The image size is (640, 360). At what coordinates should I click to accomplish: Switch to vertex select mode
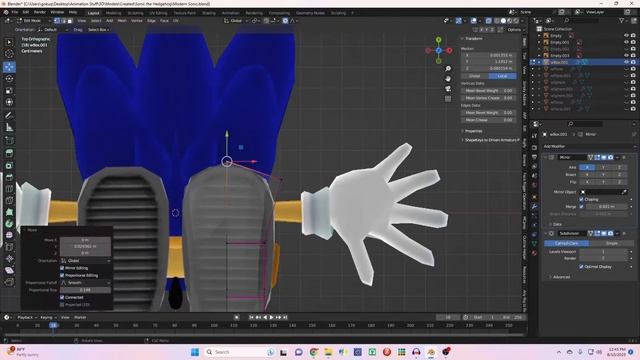point(57,20)
